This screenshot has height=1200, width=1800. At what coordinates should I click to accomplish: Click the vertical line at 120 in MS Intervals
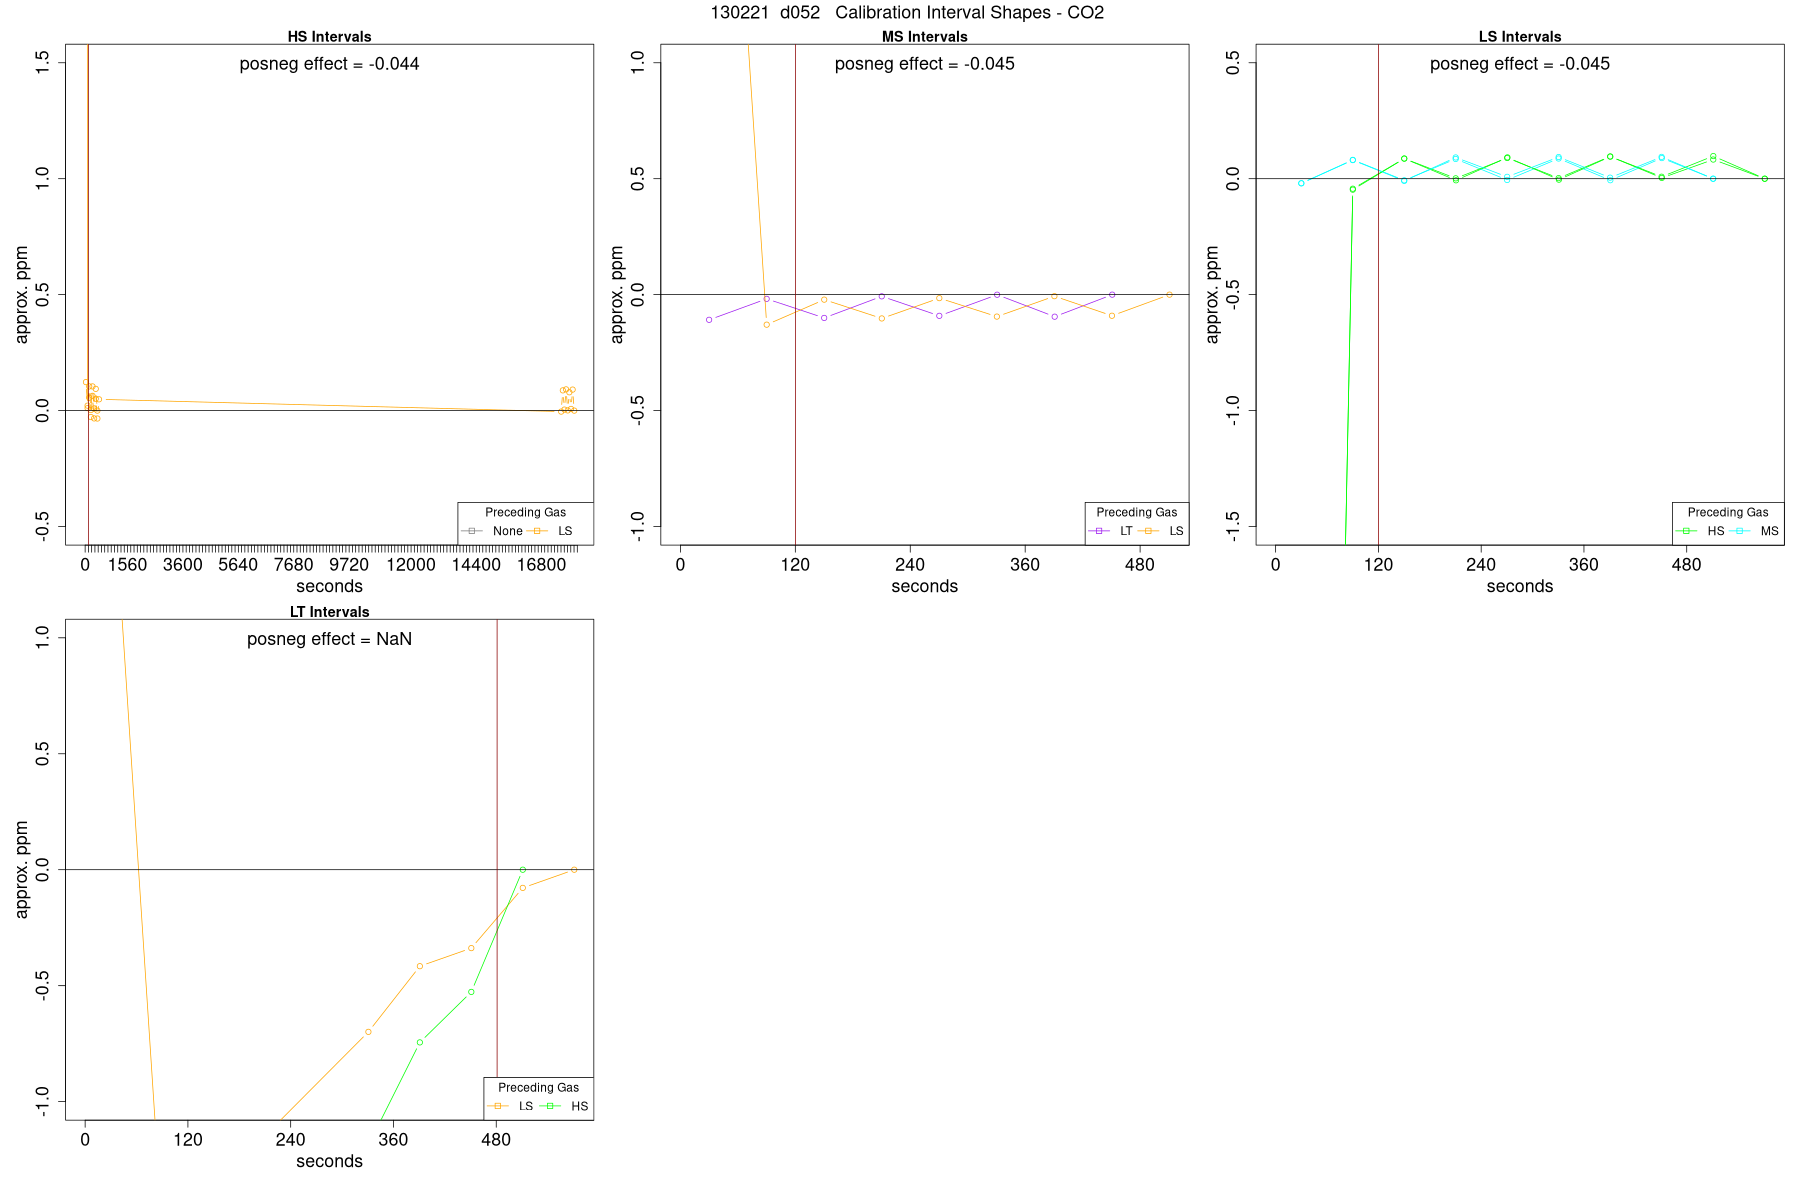[795, 294]
